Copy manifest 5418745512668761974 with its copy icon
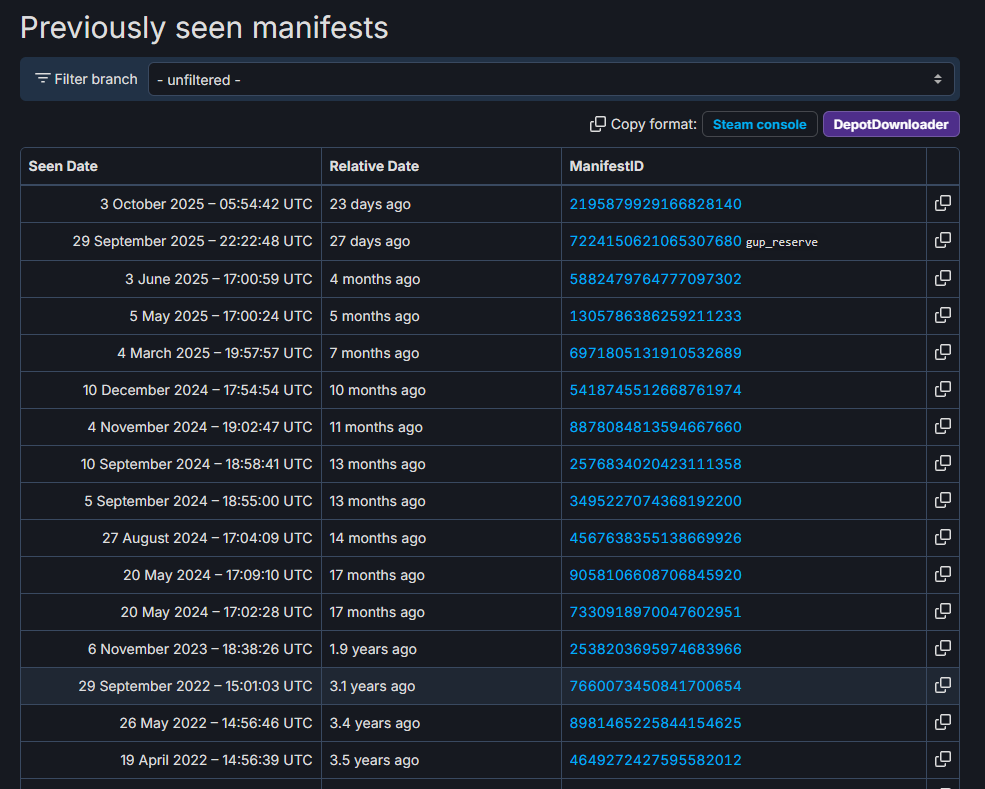The height and width of the screenshot is (789, 985). (x=942, y=389)
